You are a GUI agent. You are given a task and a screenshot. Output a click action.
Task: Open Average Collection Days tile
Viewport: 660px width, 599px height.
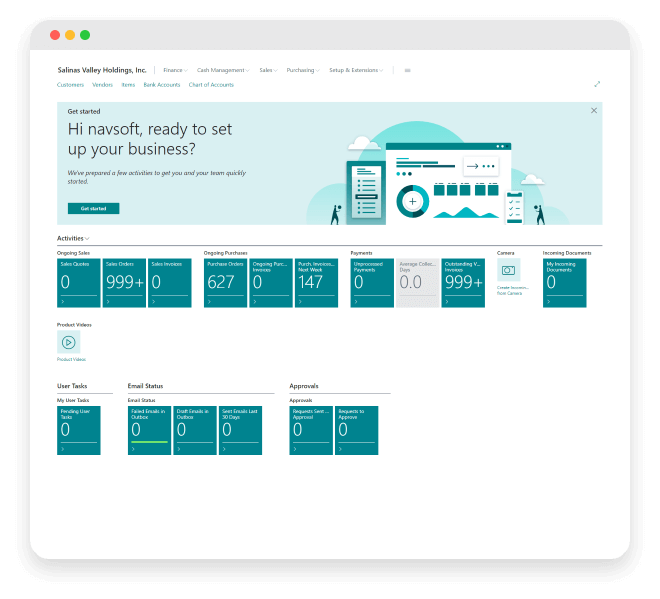coord(418,283)
